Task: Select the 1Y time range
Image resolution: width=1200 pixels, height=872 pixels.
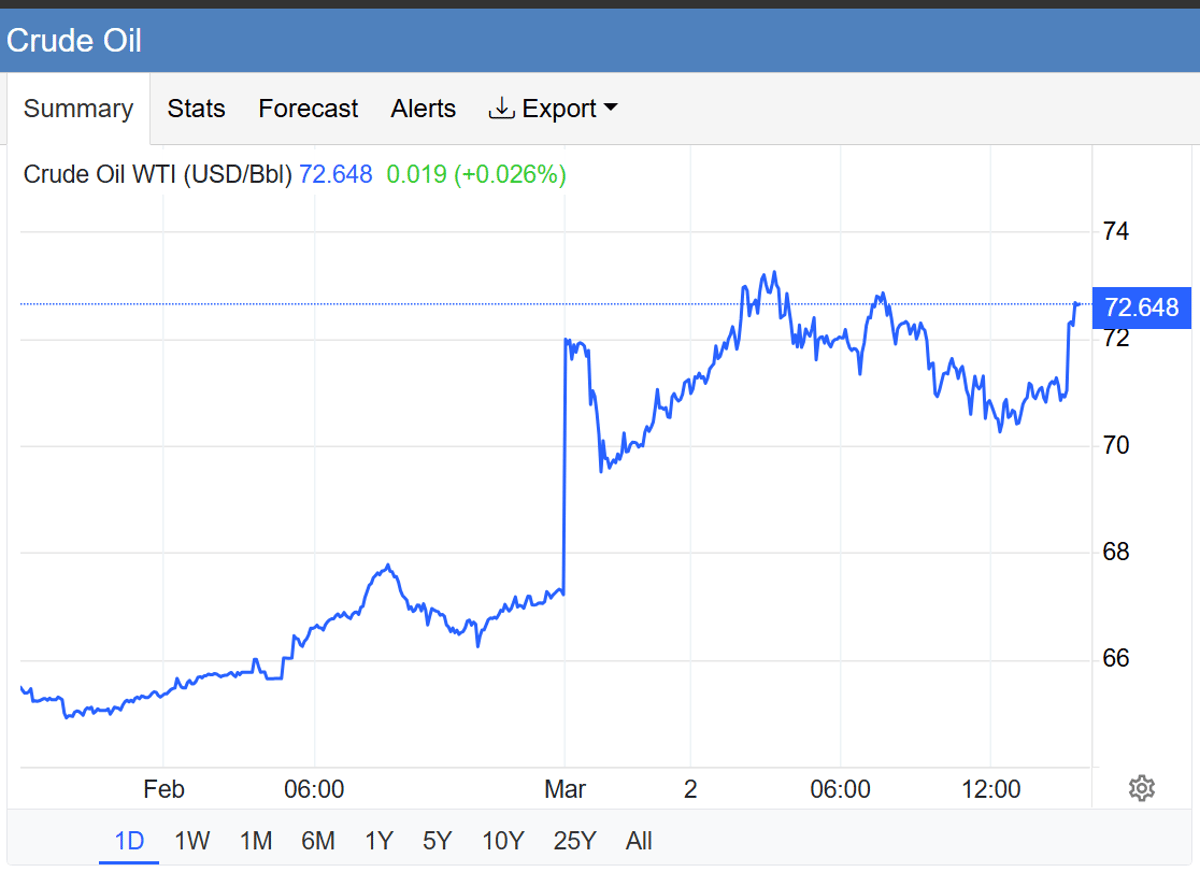Action: coord(378,841)
